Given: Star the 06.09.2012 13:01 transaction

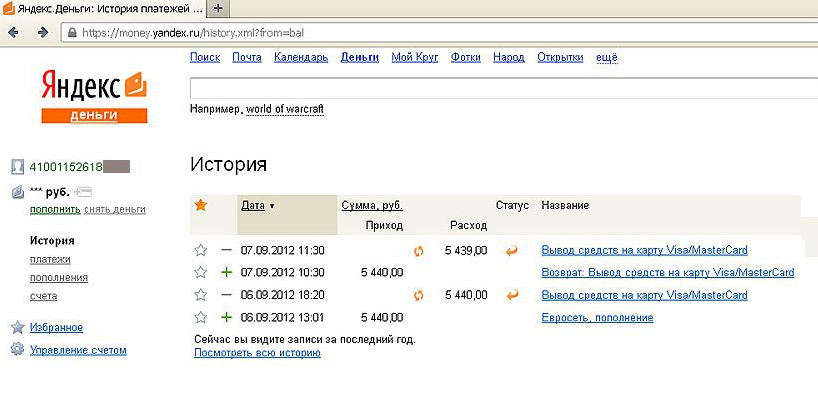Looking at the screenshot, I should (200, 317).
